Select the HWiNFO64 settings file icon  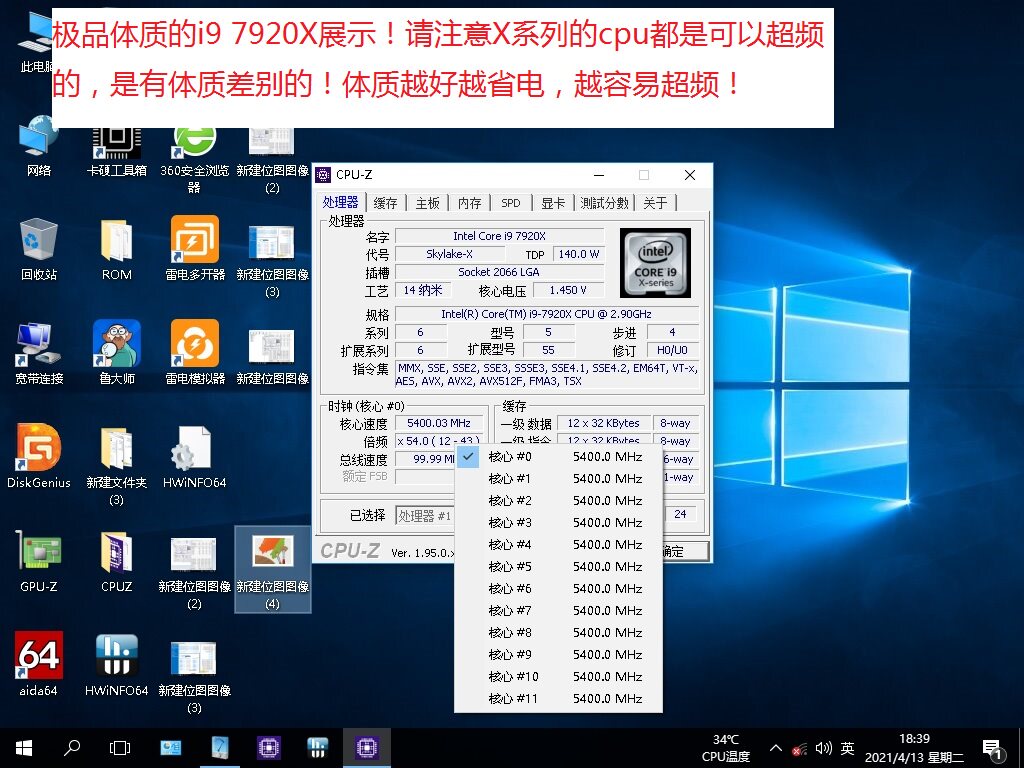(x=194, y=457)
